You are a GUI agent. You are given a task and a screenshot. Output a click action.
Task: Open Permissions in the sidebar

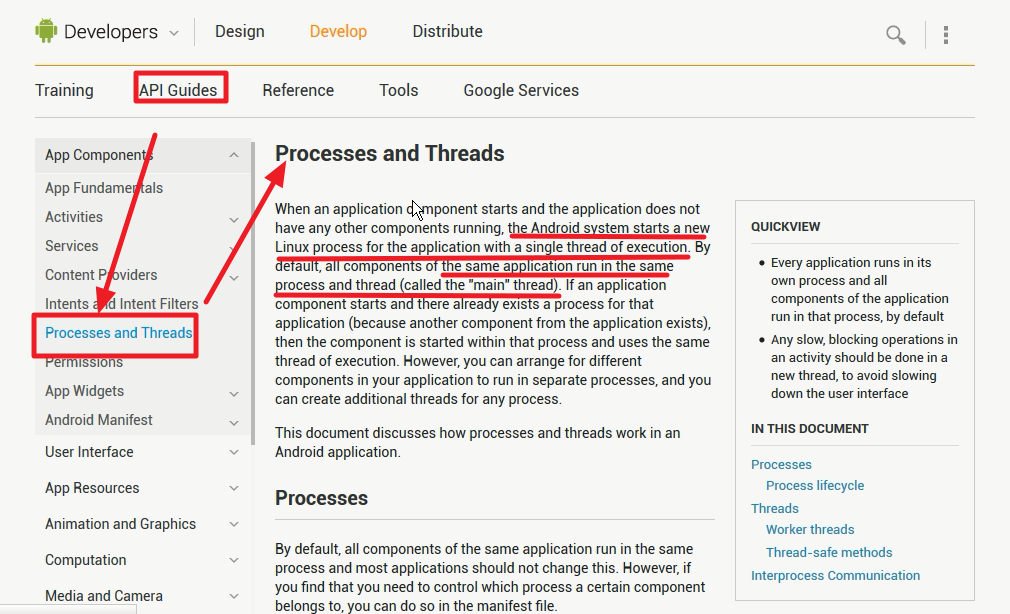click(84, 362)
